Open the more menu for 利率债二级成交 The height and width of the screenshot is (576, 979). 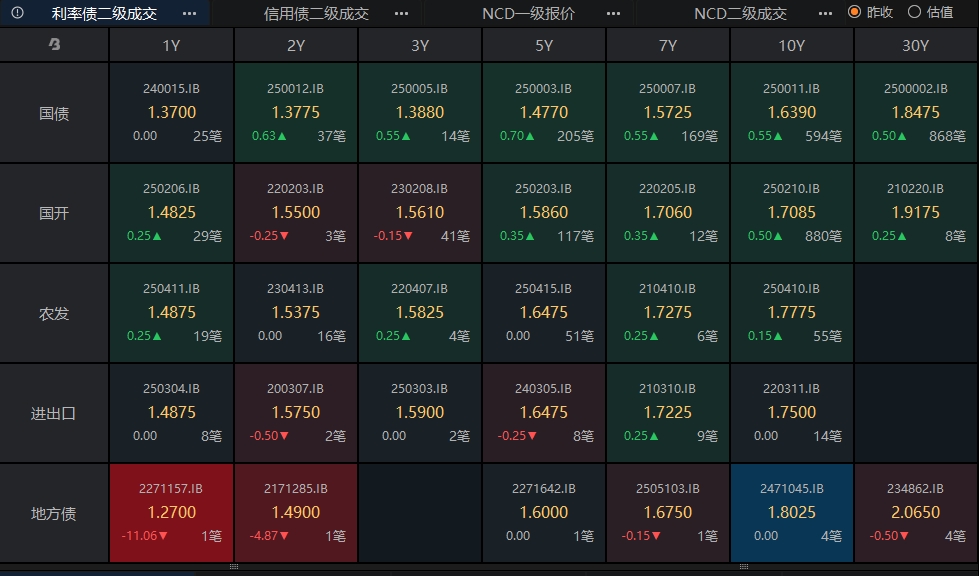[x=189, y=13]
